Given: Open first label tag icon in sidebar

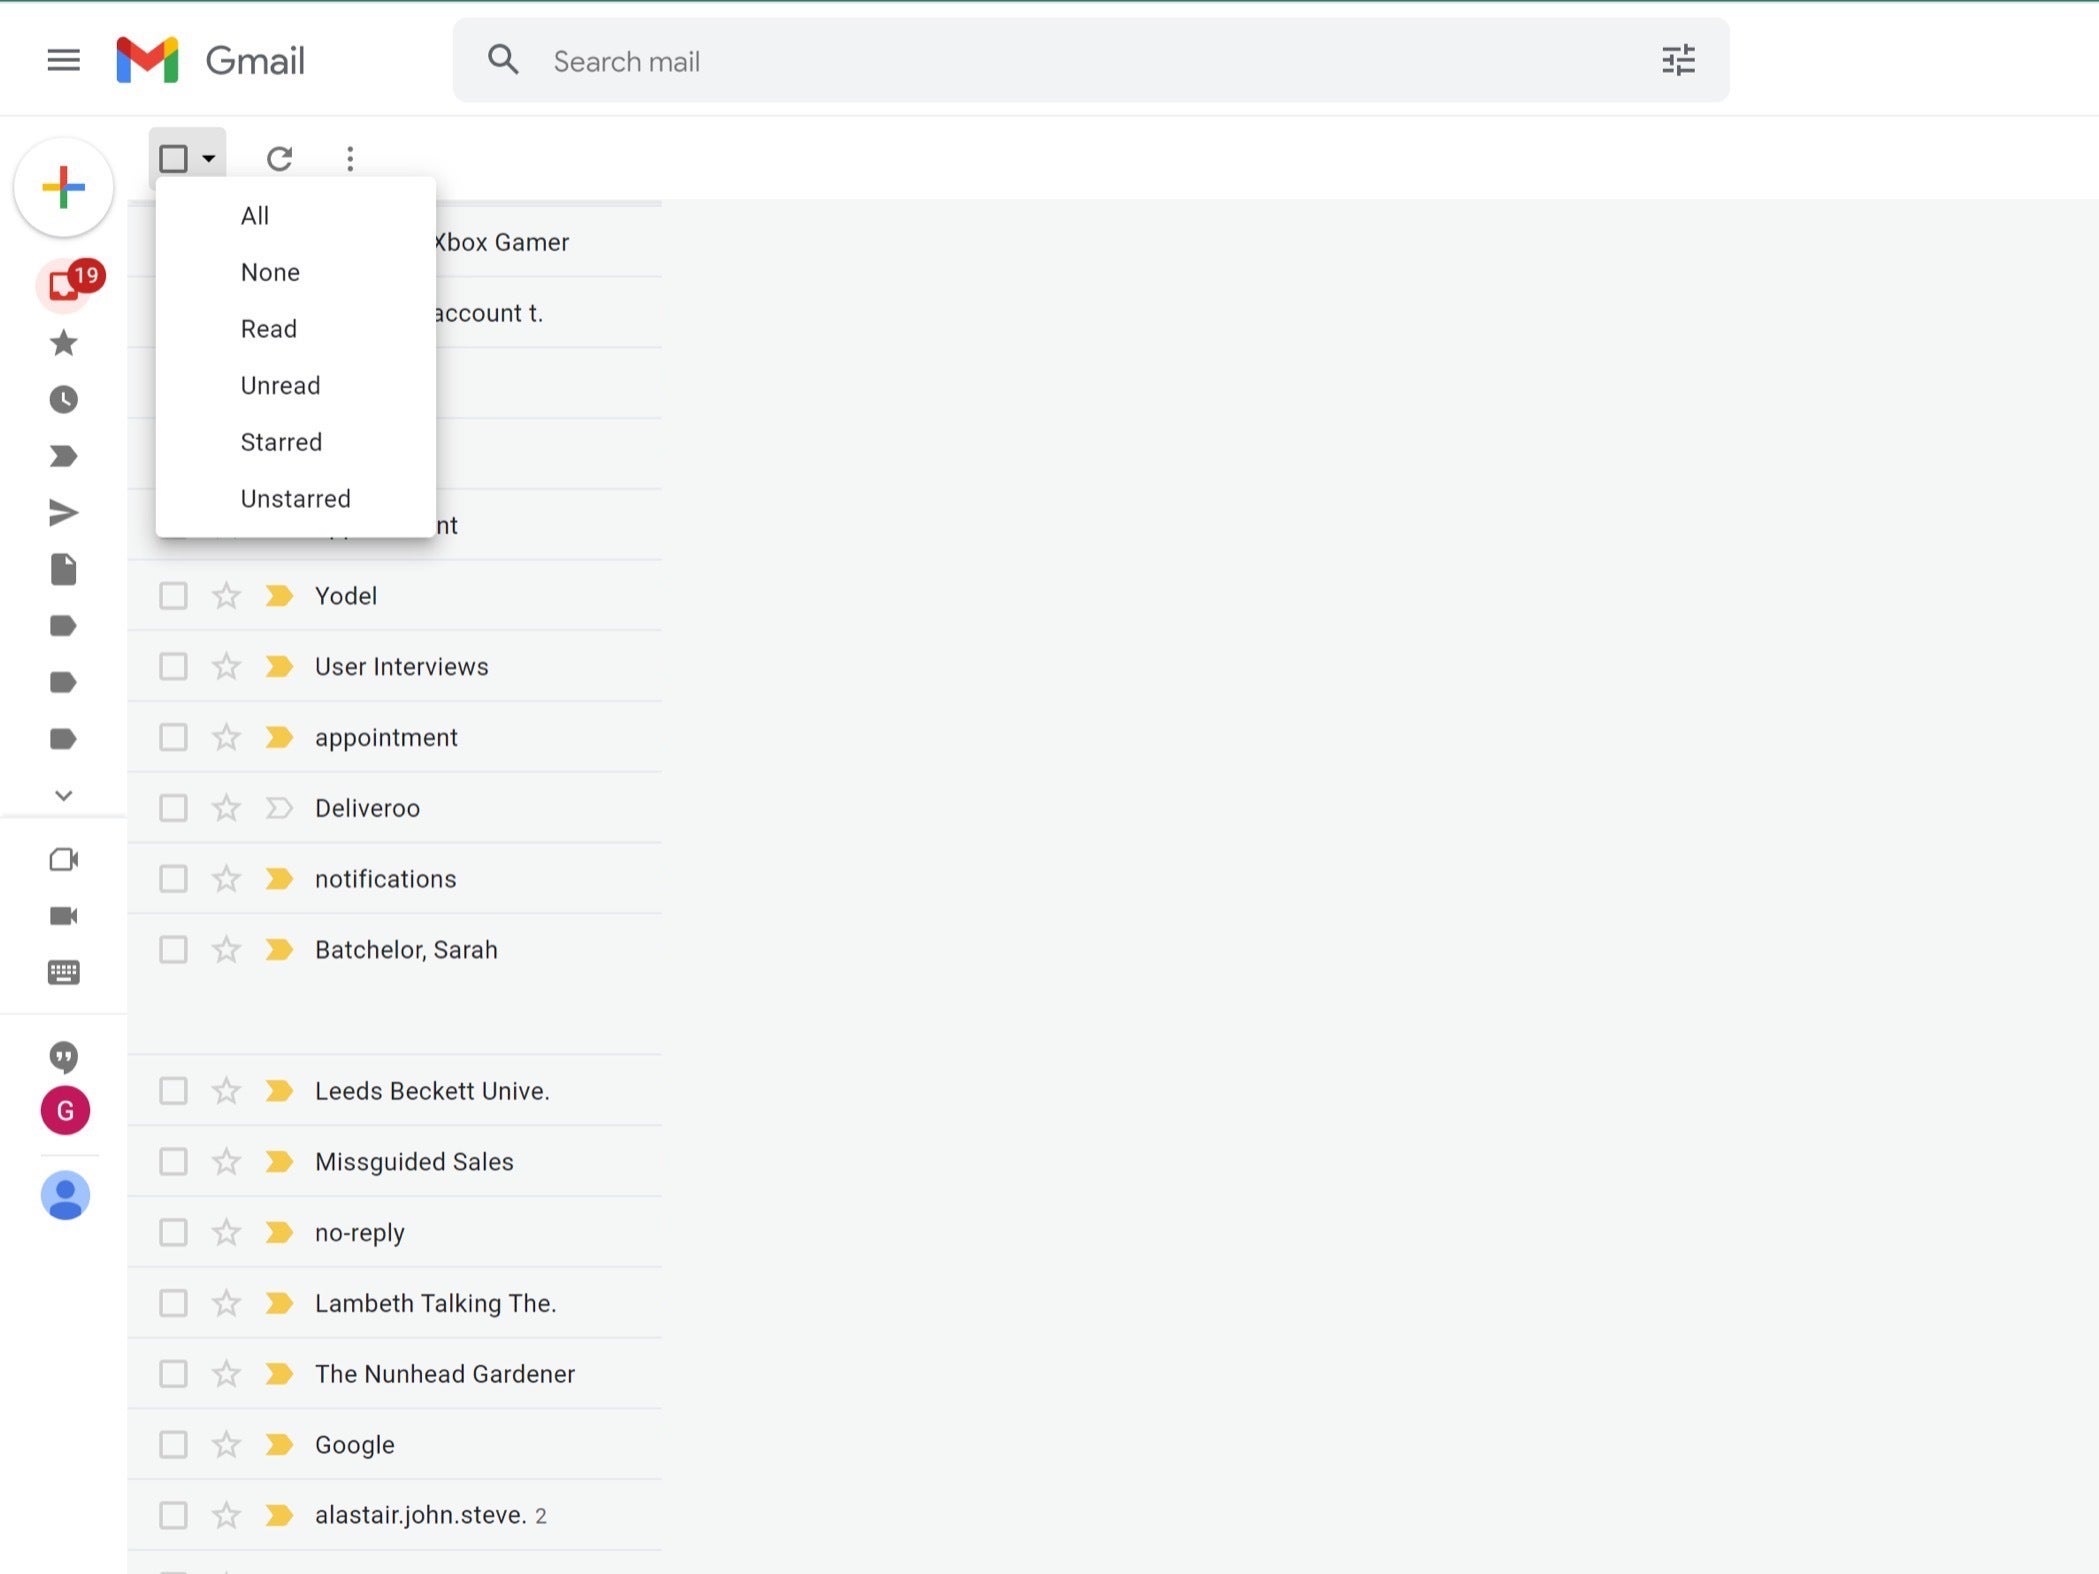Looking at the screenshot, I should pos(63,626).
